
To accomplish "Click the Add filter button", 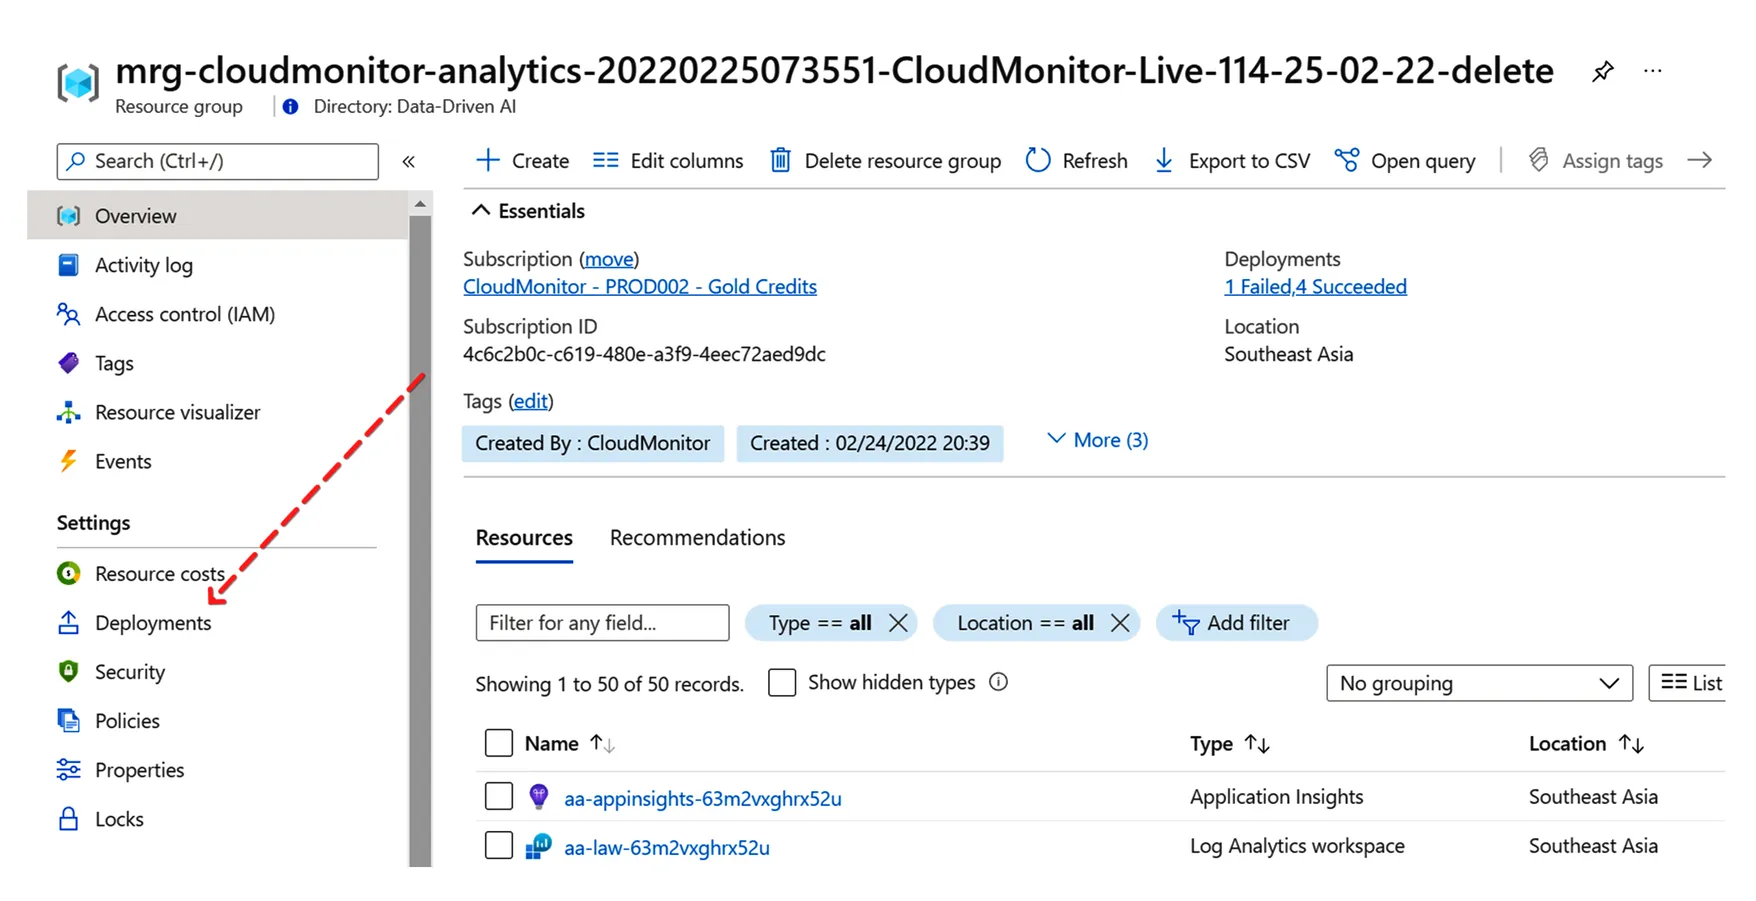I will click(x=1236, y=623).
